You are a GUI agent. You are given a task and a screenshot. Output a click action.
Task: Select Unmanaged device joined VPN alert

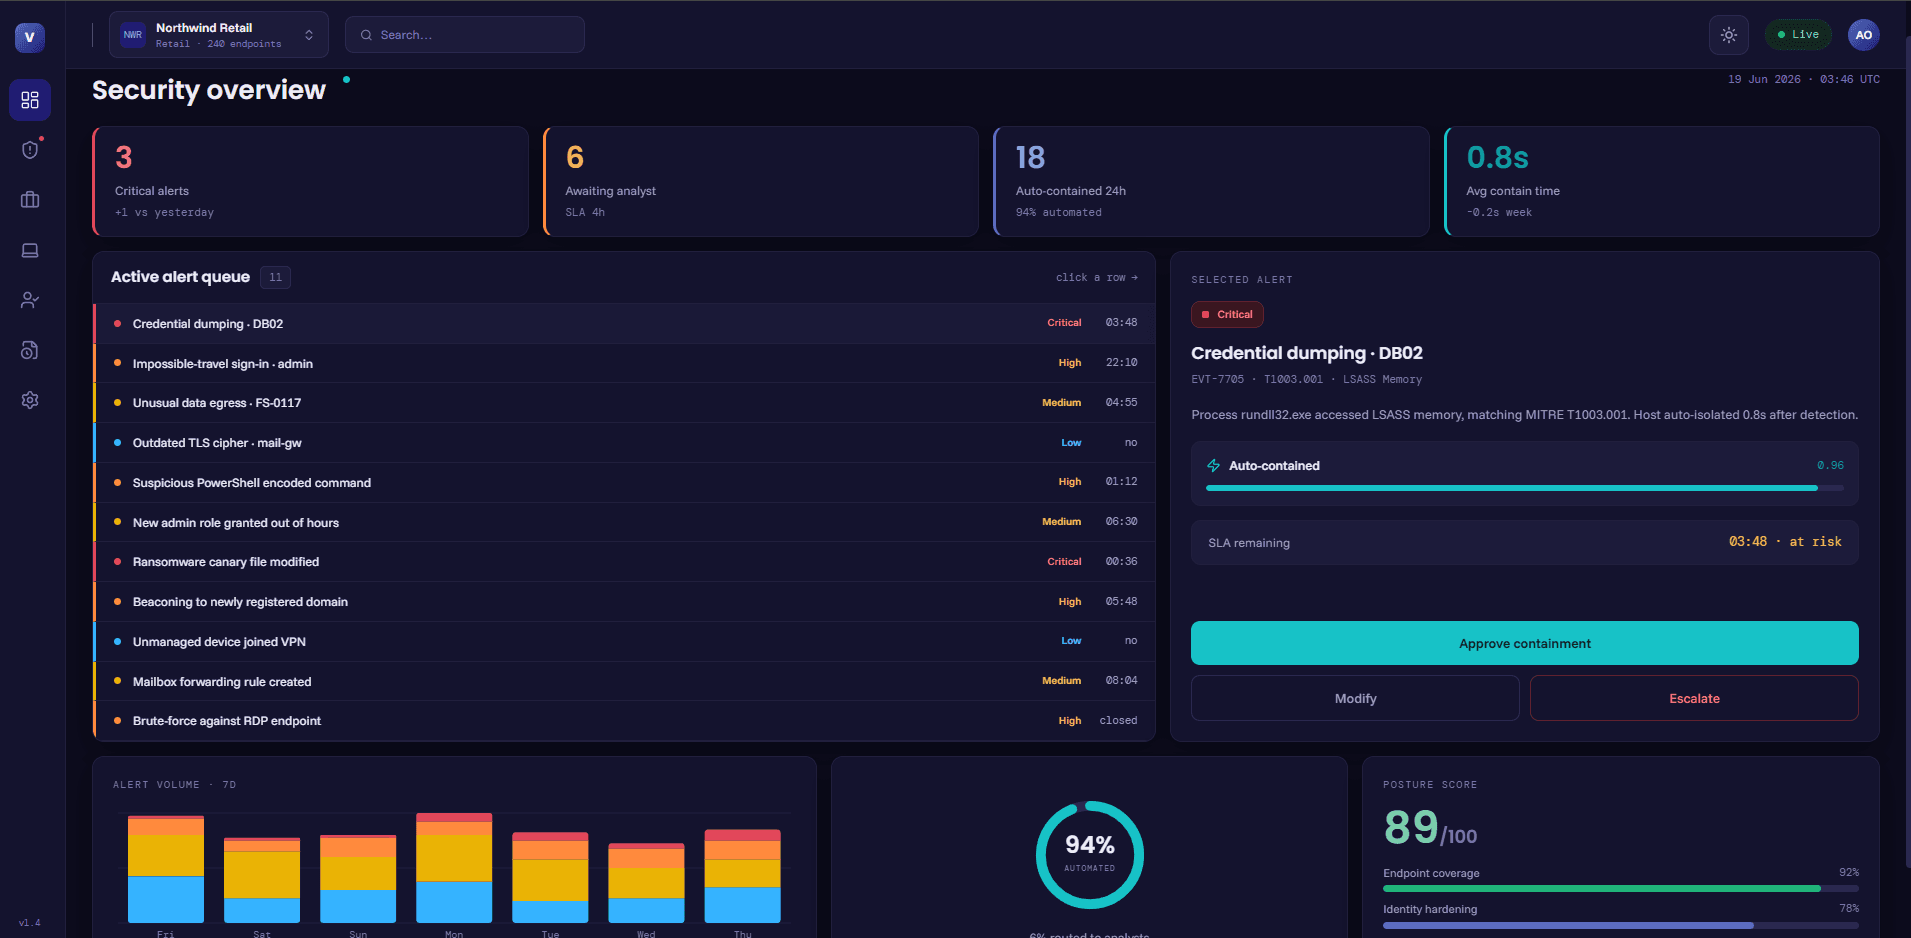pyautogui.click(x=624, y=641)
